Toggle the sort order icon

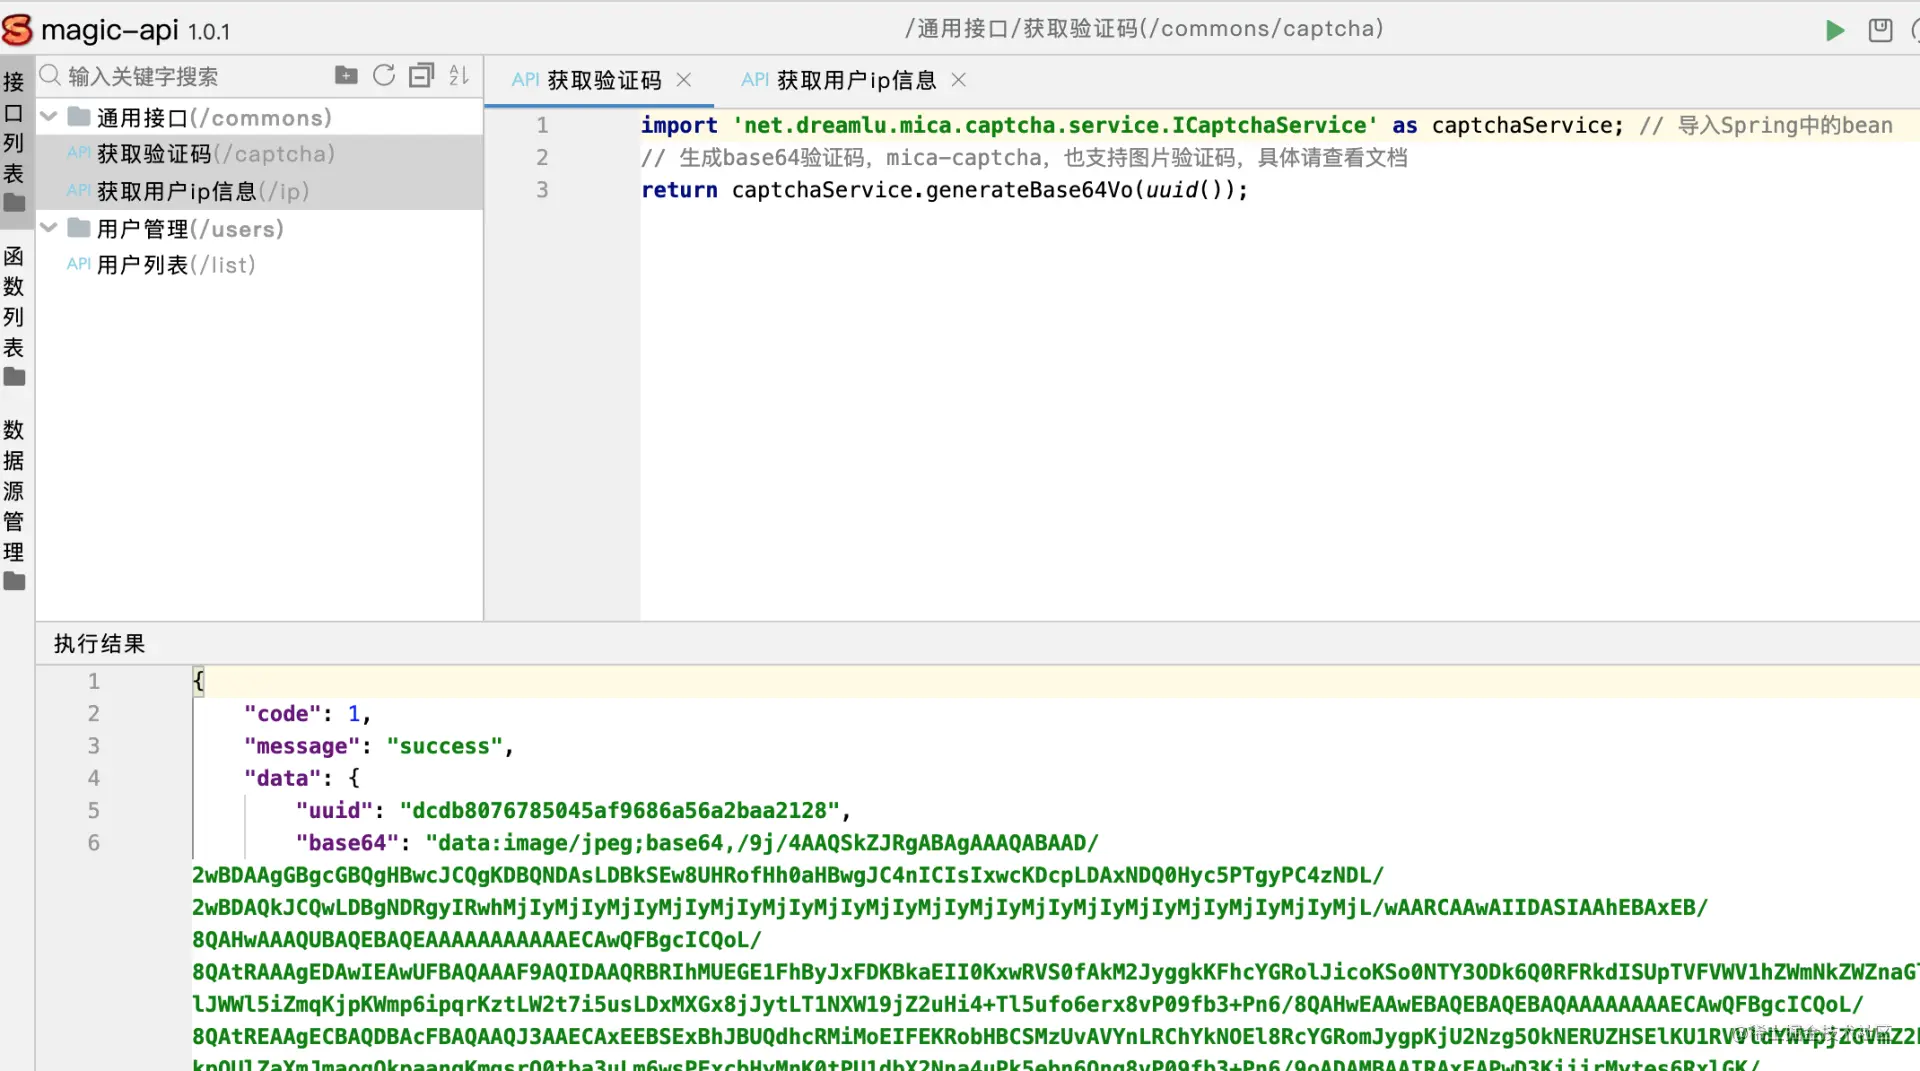coord(459,75)
